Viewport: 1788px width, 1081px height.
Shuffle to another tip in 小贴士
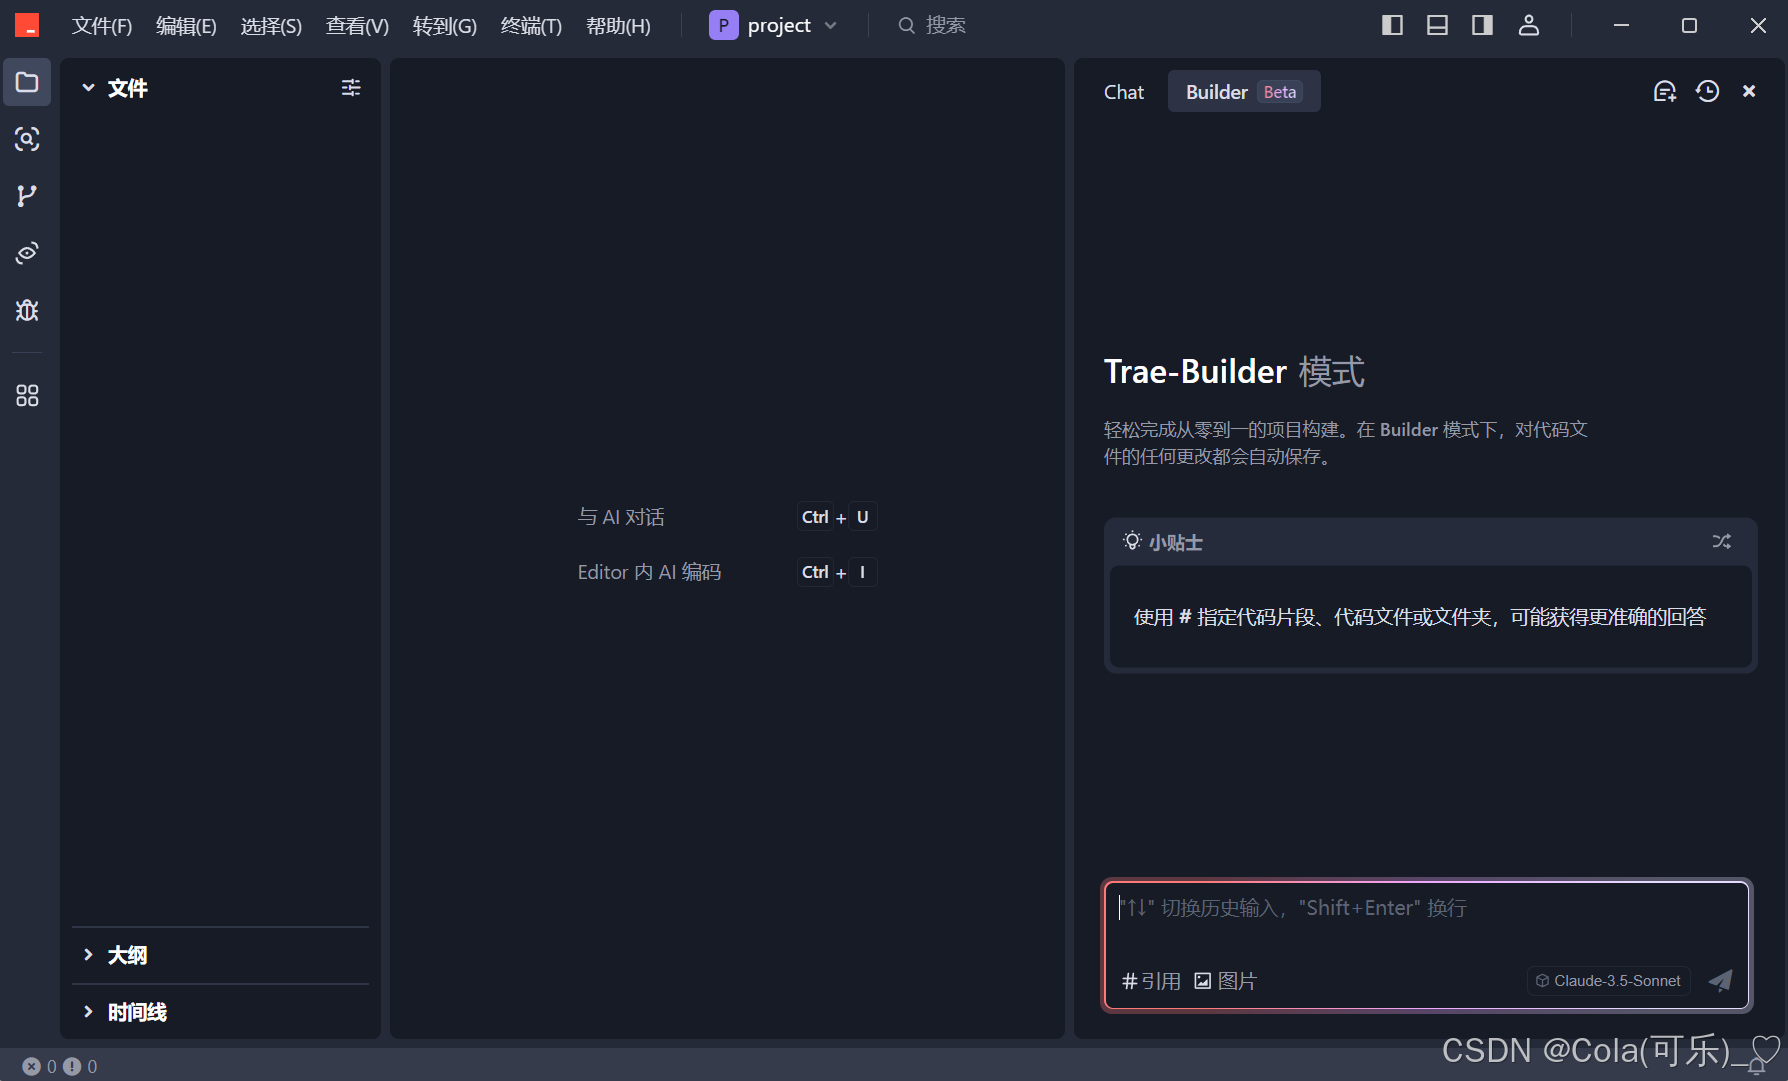coord(1721,541)
